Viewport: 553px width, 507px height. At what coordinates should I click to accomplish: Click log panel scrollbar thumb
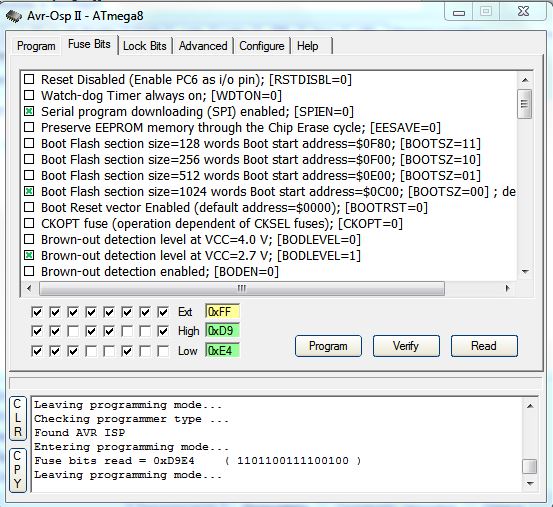point(530,466)
